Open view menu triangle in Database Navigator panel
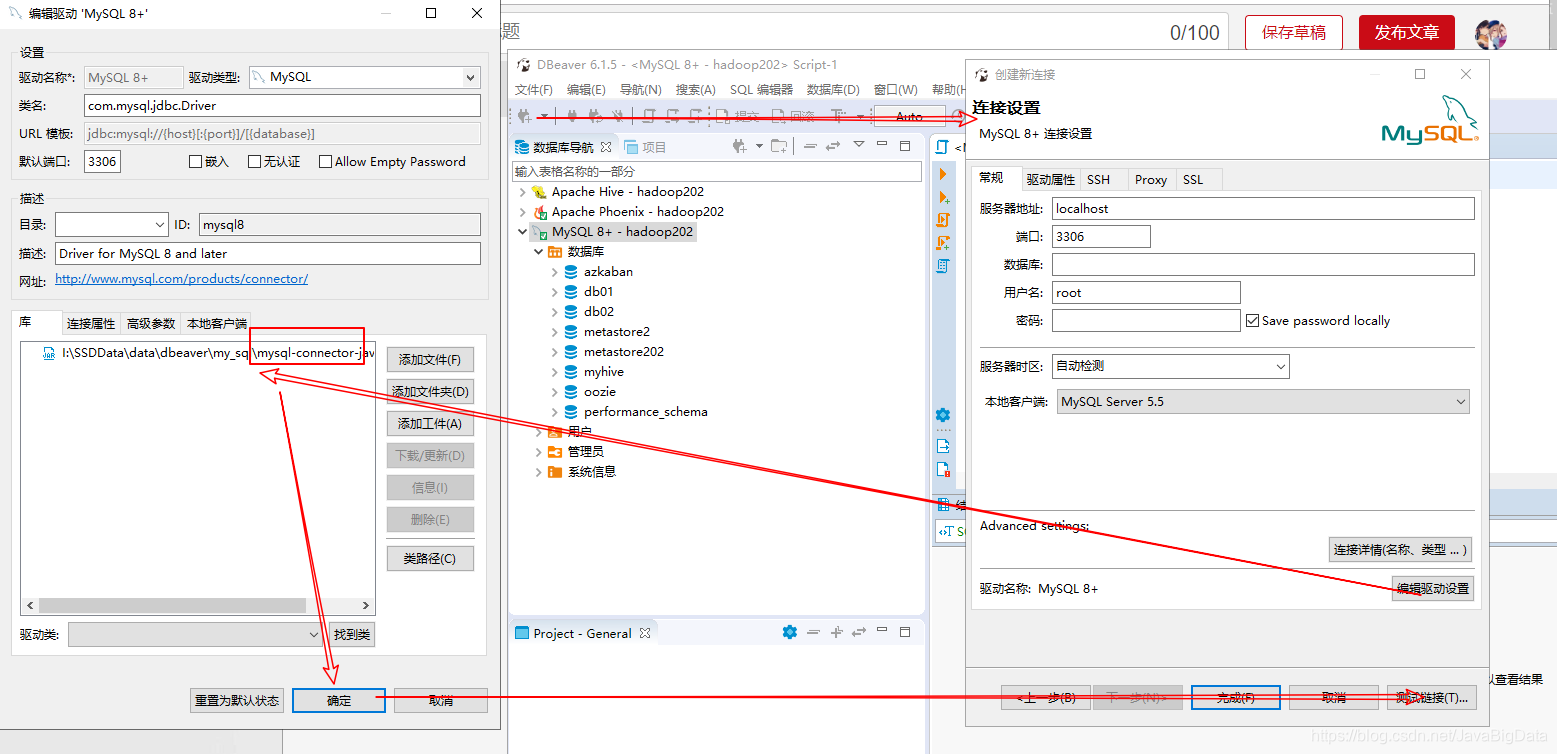Screen dimensions: 1557x754 click(858, 145)
